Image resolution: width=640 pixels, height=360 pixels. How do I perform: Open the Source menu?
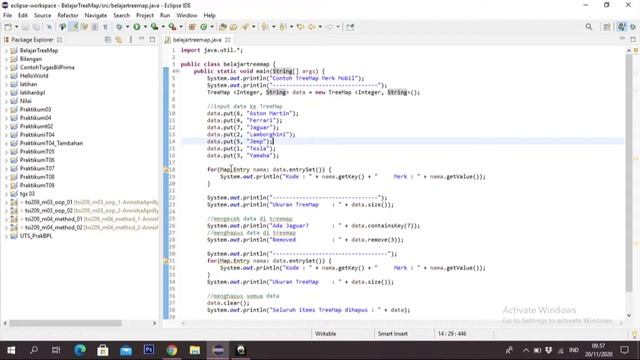[42, 15]
